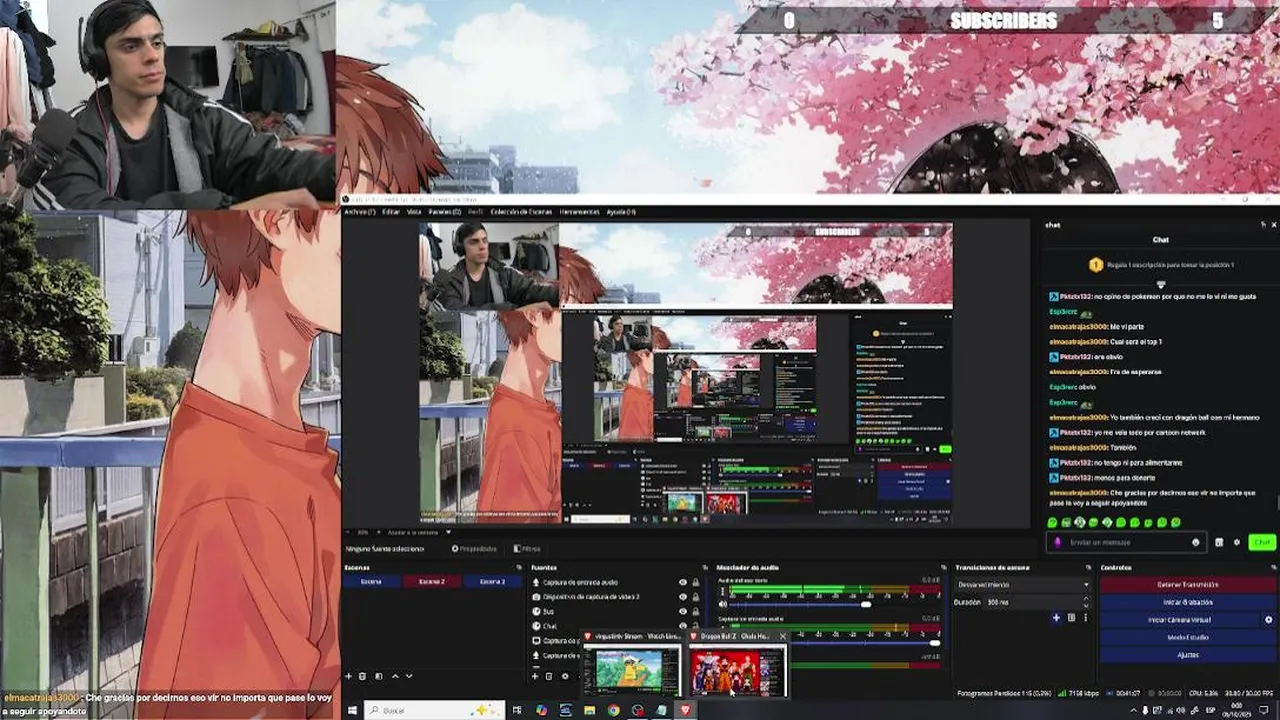
Task: Open the Editar menu
Action: (x=390, y=212)
